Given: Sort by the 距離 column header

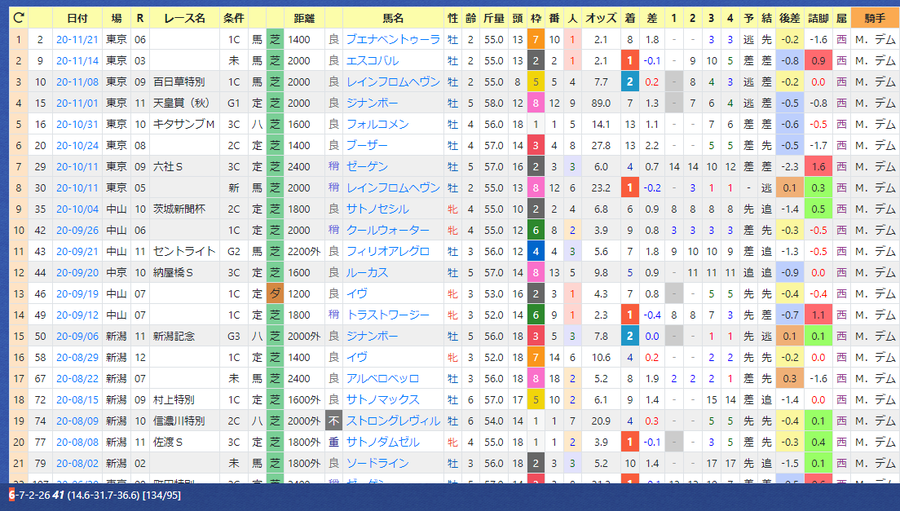Looking at the screenshot, I should click(x=304, y=18).
